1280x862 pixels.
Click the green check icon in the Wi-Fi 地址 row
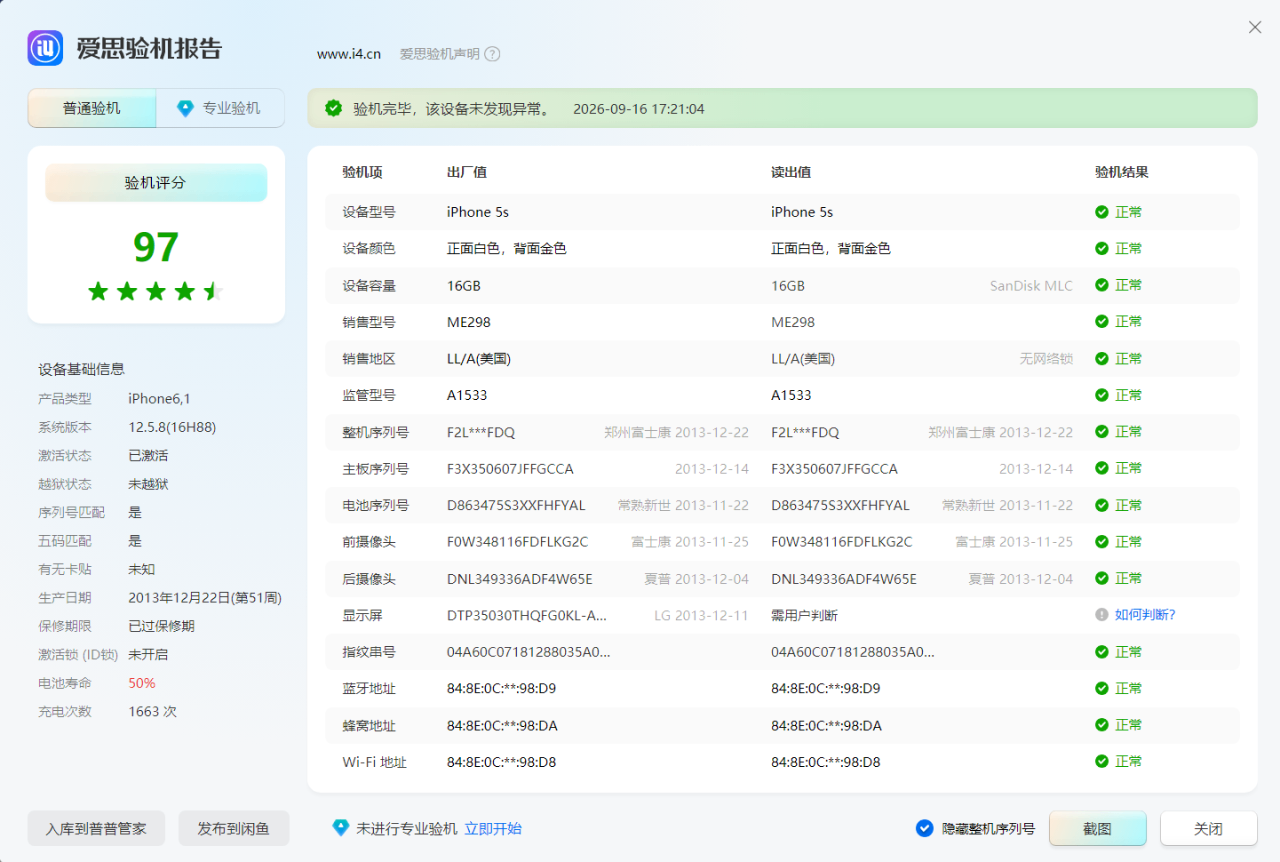point(1102,762)
